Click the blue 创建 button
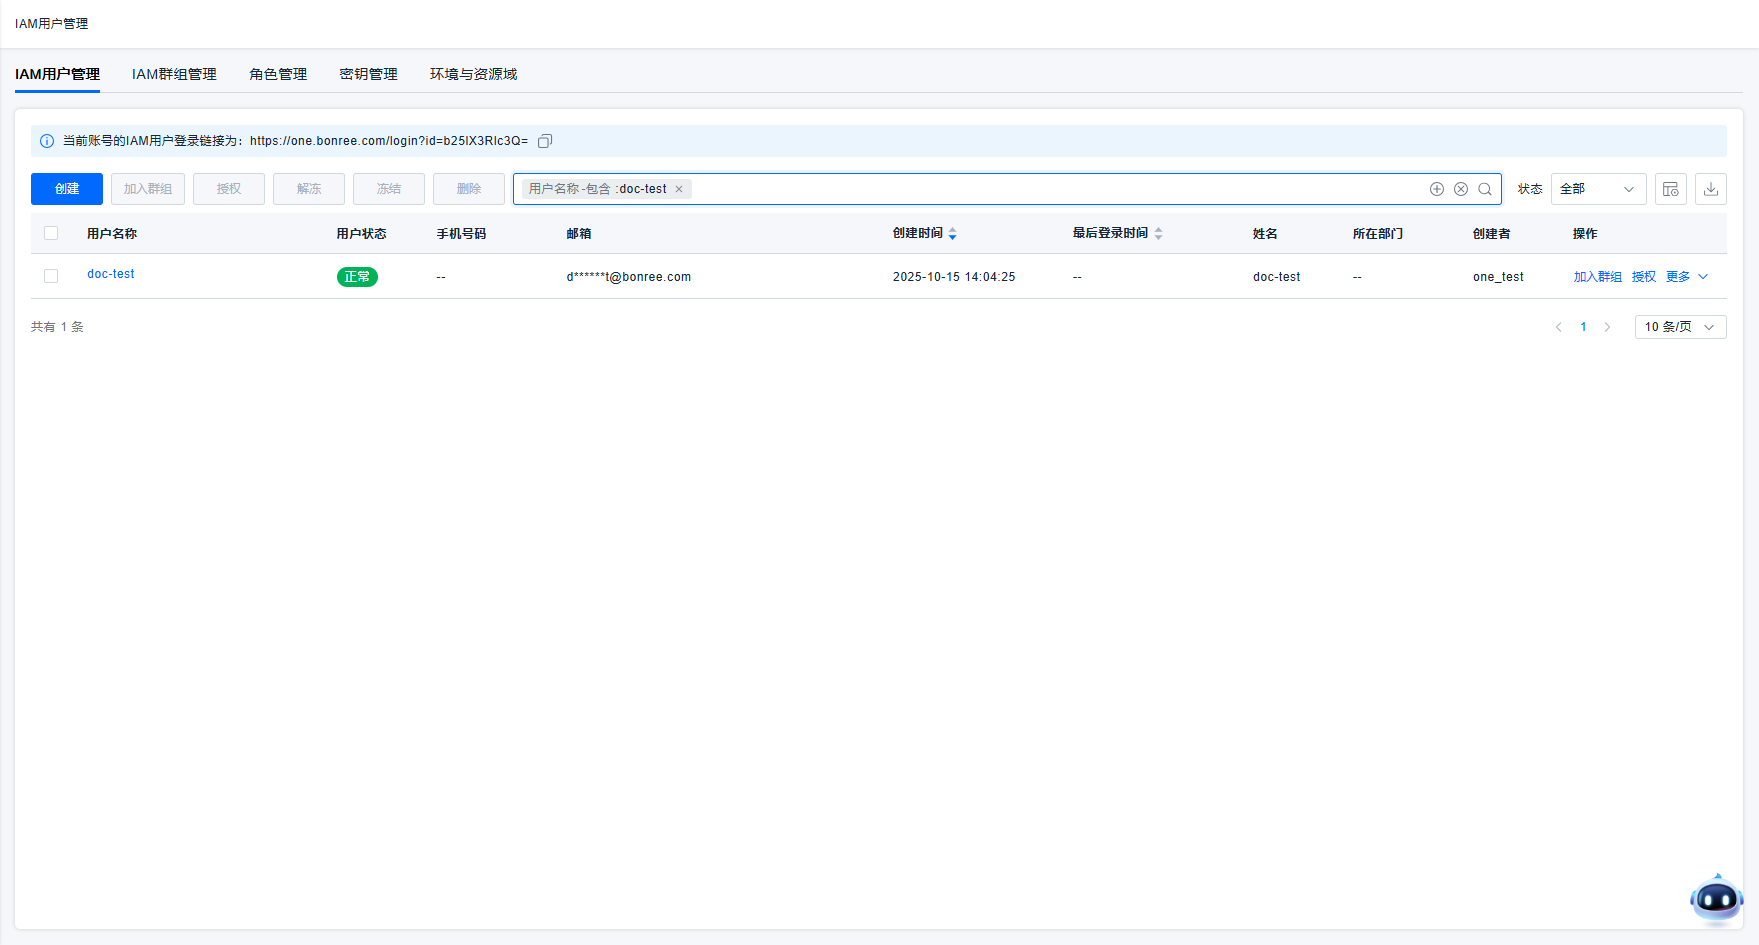Viewport: 1759px width, 945px height. click(67, 189)
